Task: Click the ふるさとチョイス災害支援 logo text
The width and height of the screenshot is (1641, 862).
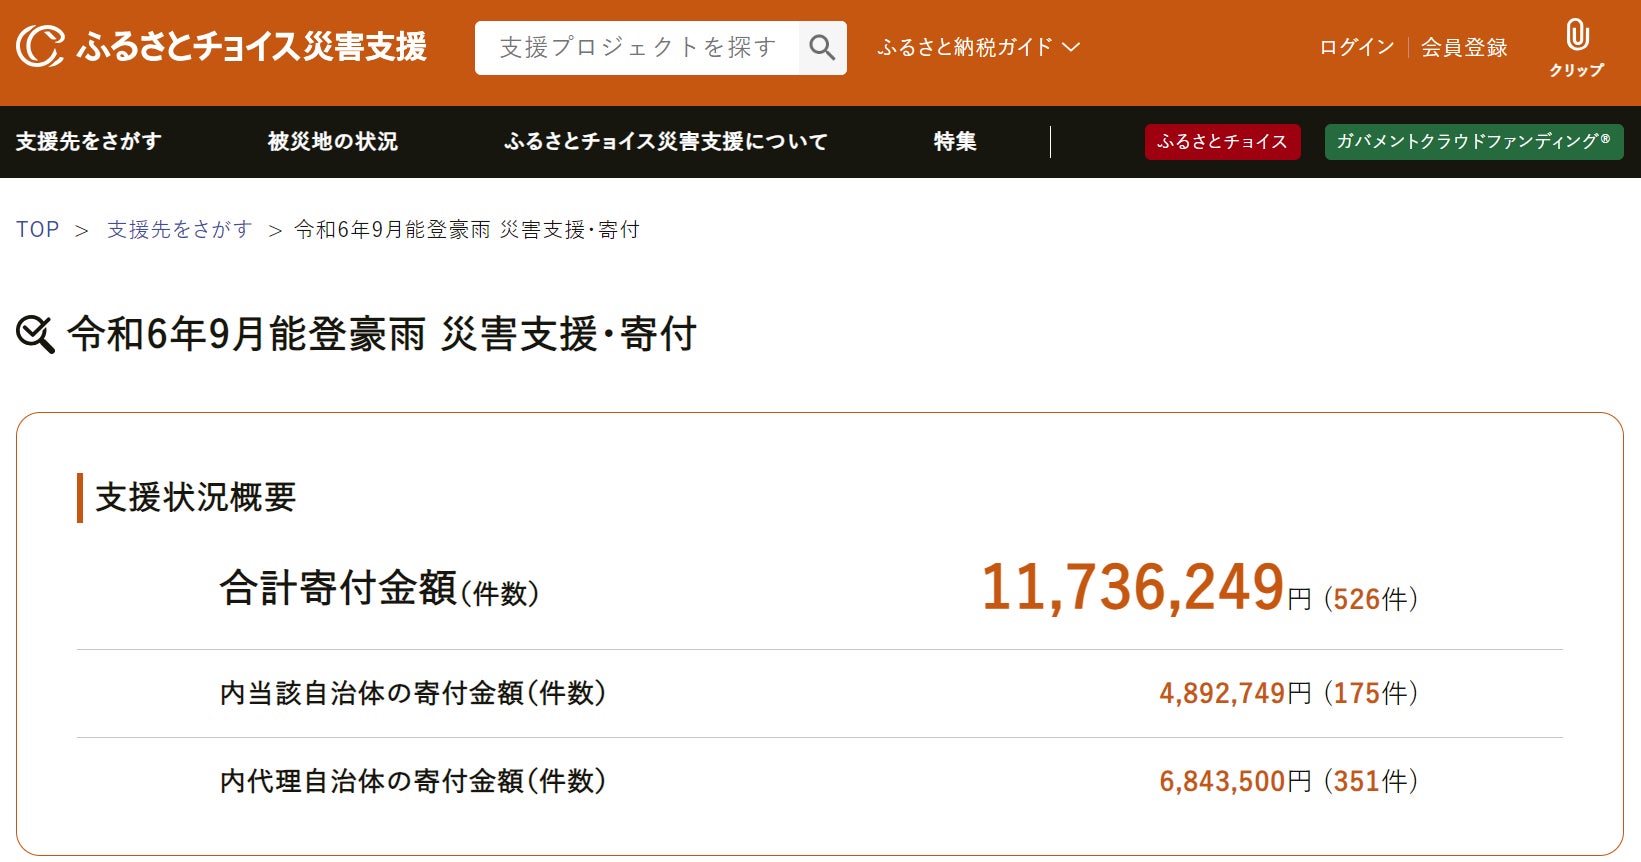Action: point(251,47)
